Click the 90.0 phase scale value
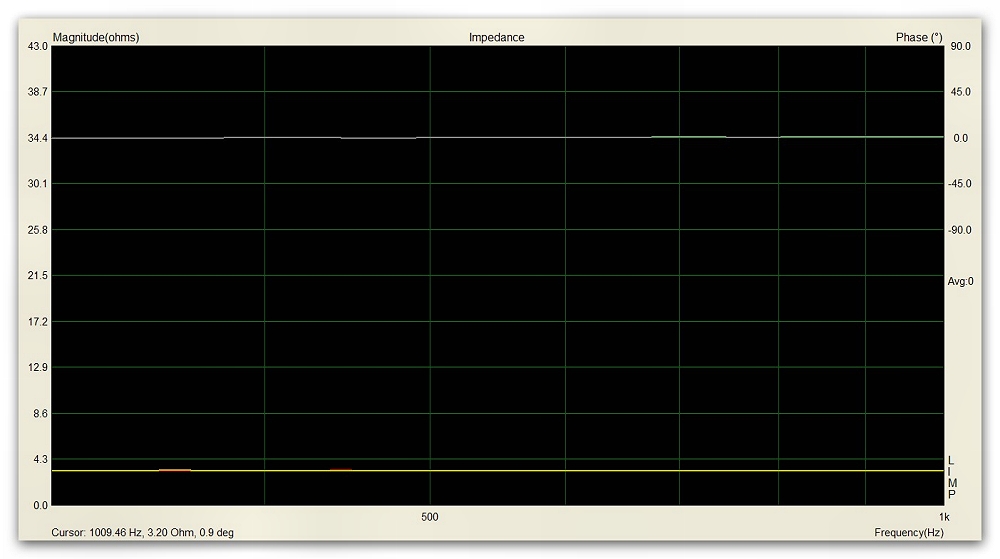The width and height of the screenshot is (1000, 559). 959,46
